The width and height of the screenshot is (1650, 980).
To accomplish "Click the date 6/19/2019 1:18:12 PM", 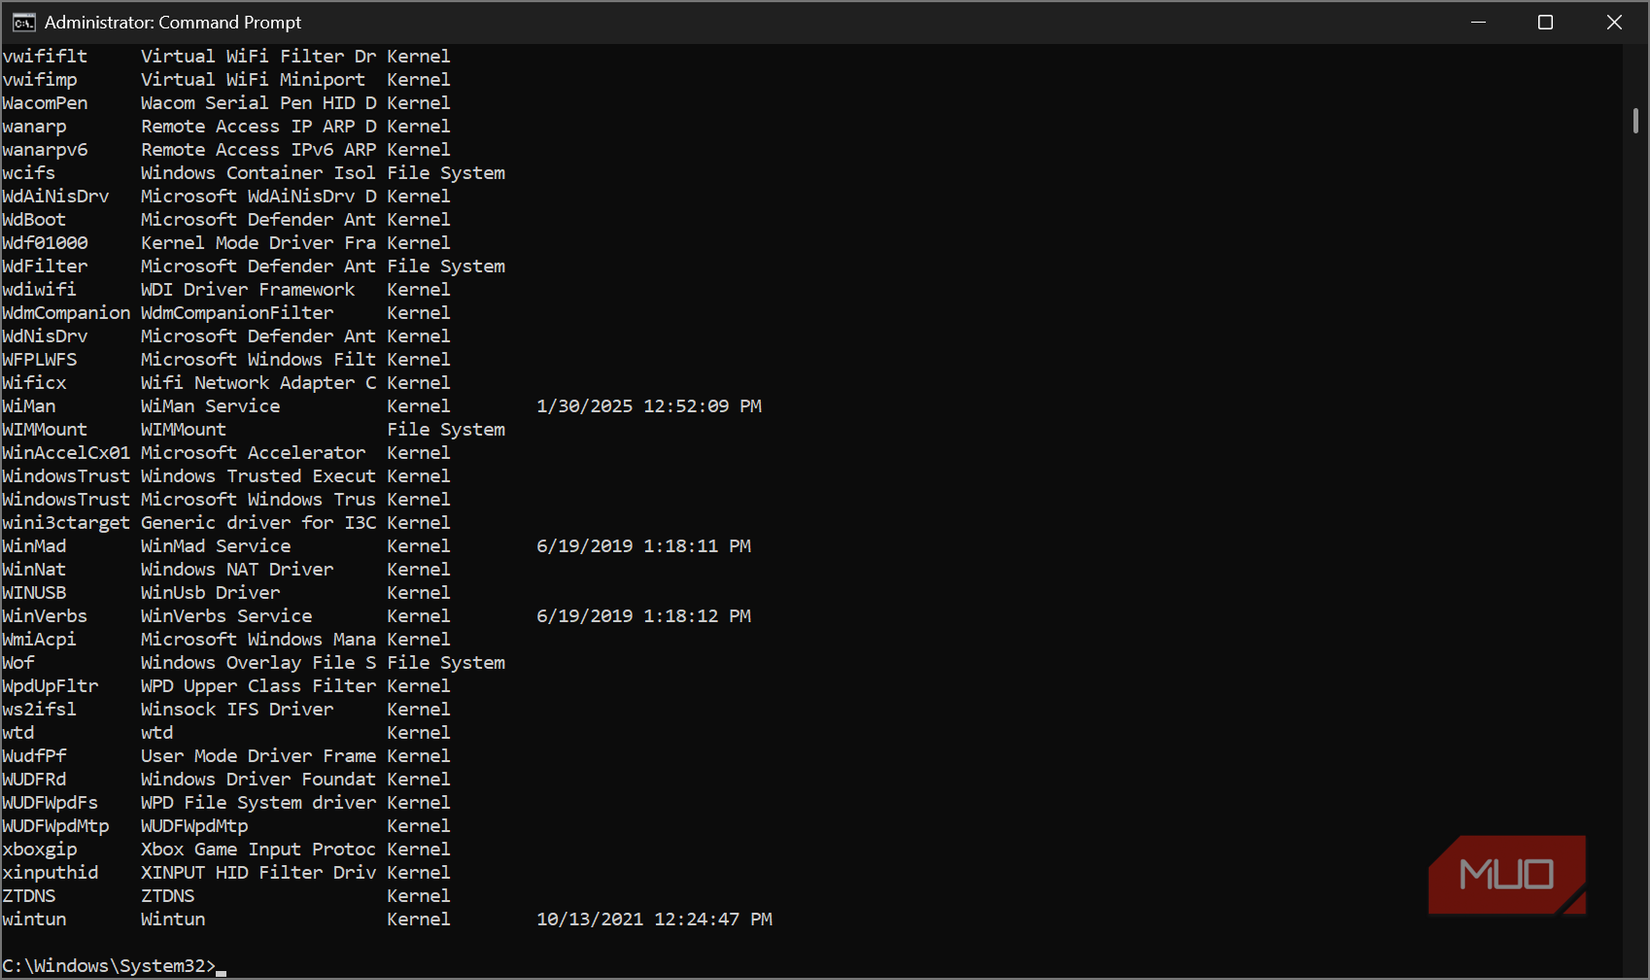I will pyautogui.click(x=644, y=617).
